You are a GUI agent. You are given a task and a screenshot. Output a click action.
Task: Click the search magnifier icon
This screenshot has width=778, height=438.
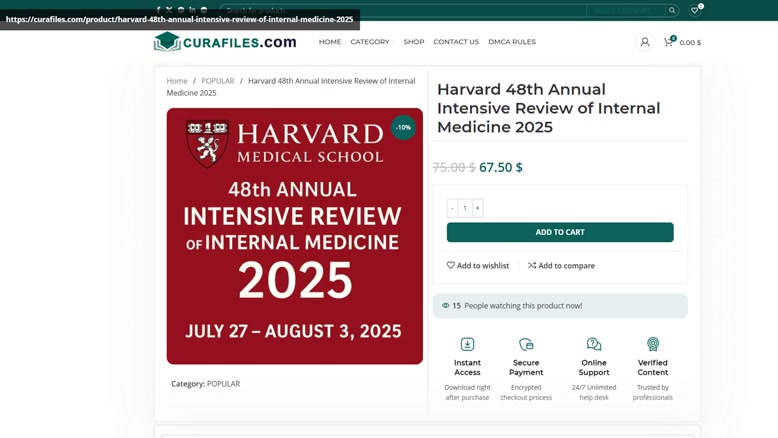(x=672, y=10)
